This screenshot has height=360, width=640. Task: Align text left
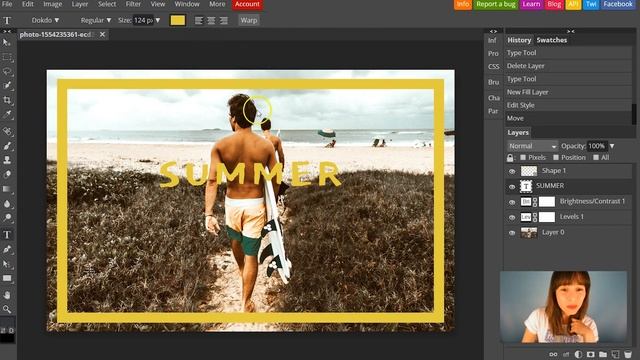click(199, 20)
